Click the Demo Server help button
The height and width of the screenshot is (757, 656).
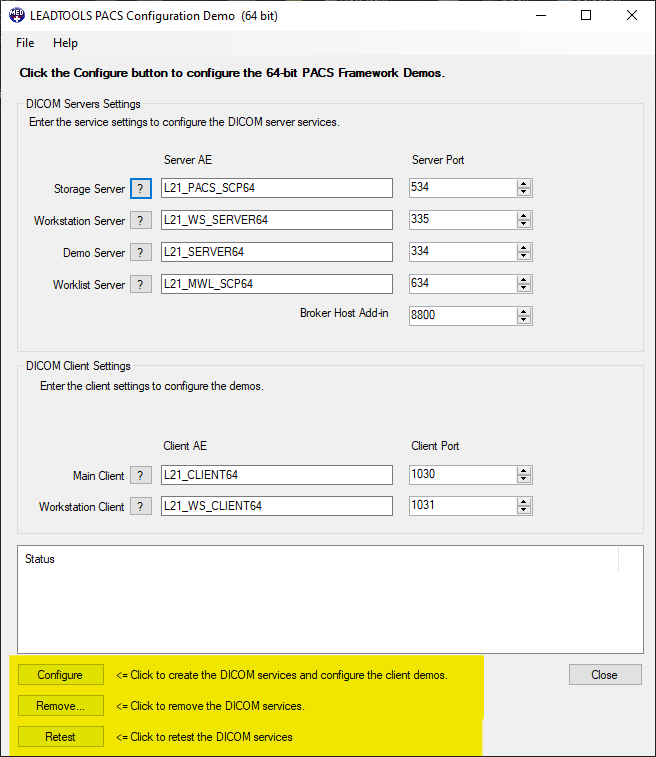pyautogui.click(x=140, y=252)
